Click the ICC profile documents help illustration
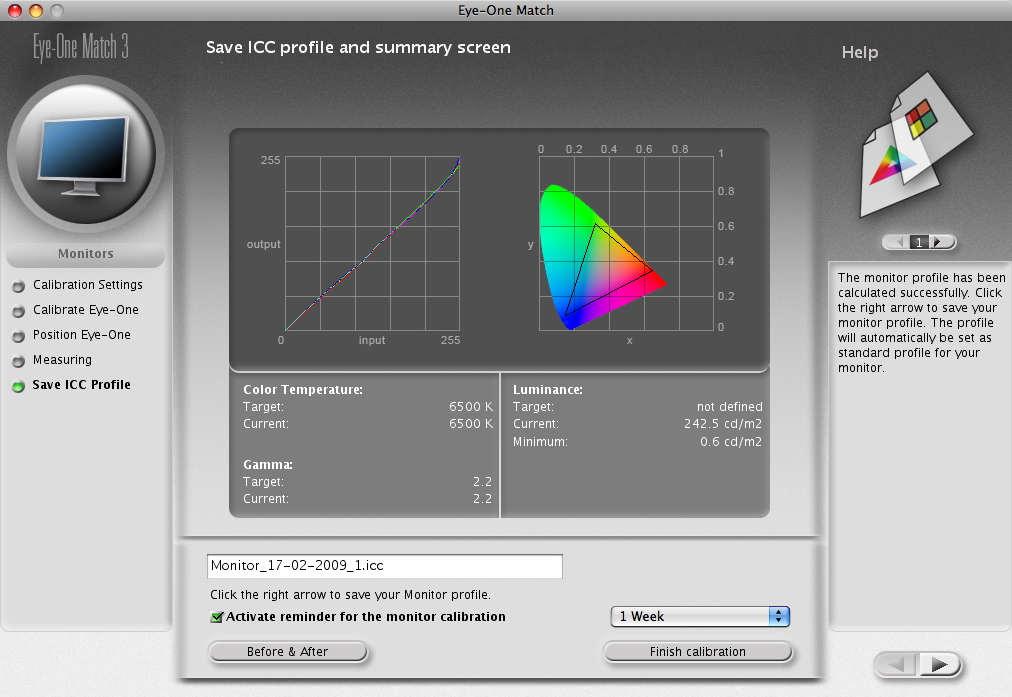The width and height of the screenshot is (1012, 697). (x=917, y=145)
